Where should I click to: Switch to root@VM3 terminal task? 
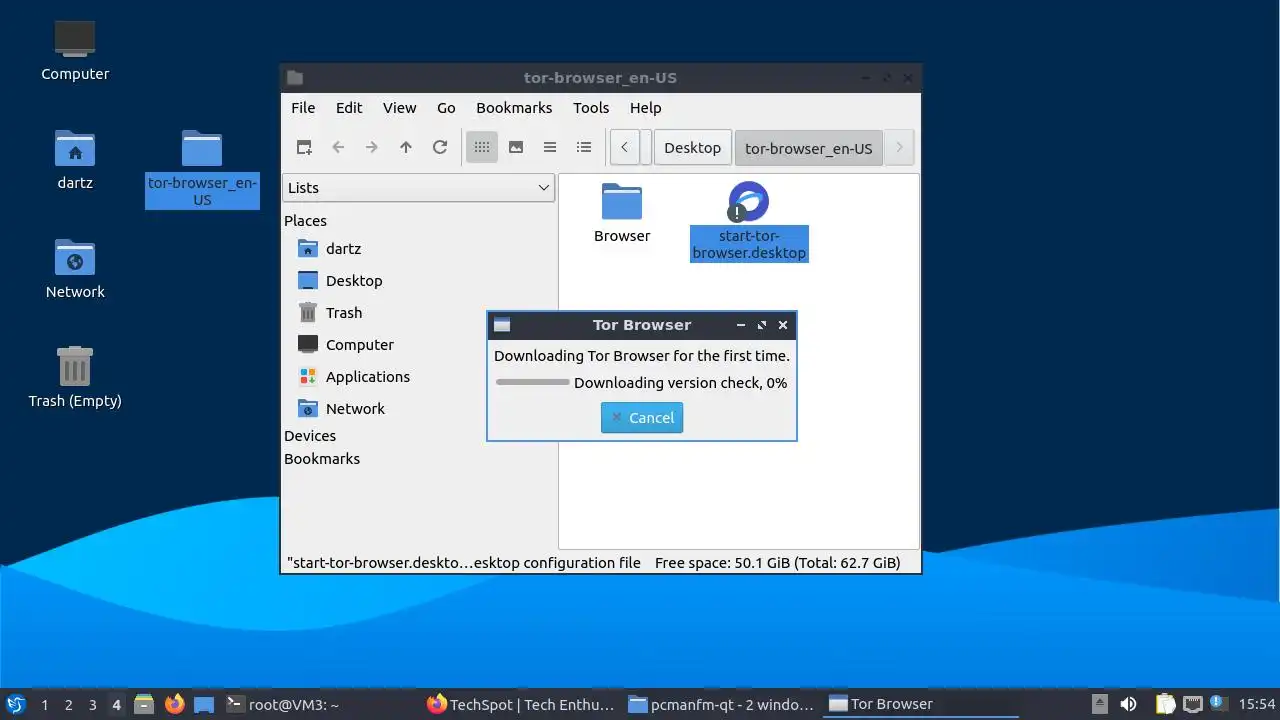pyautogui.click(x=320, y=704)
